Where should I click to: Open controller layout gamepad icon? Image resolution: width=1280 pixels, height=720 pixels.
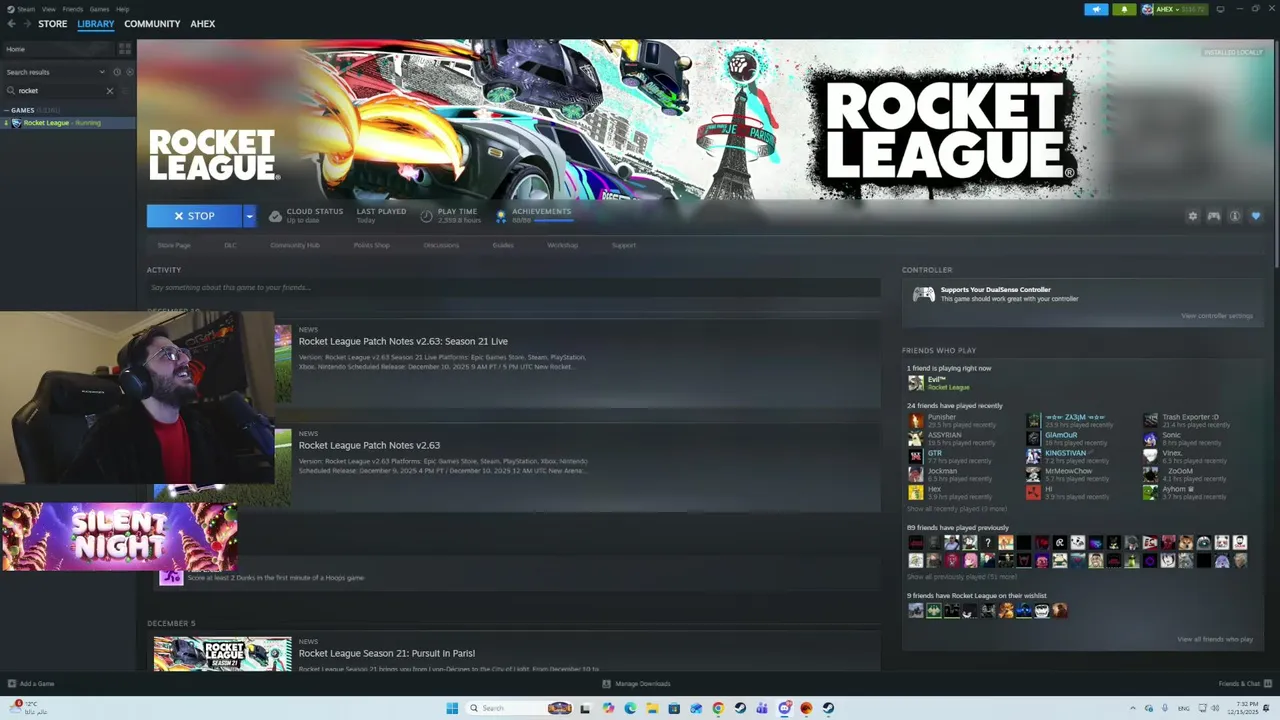click(x=1214, y=216)
